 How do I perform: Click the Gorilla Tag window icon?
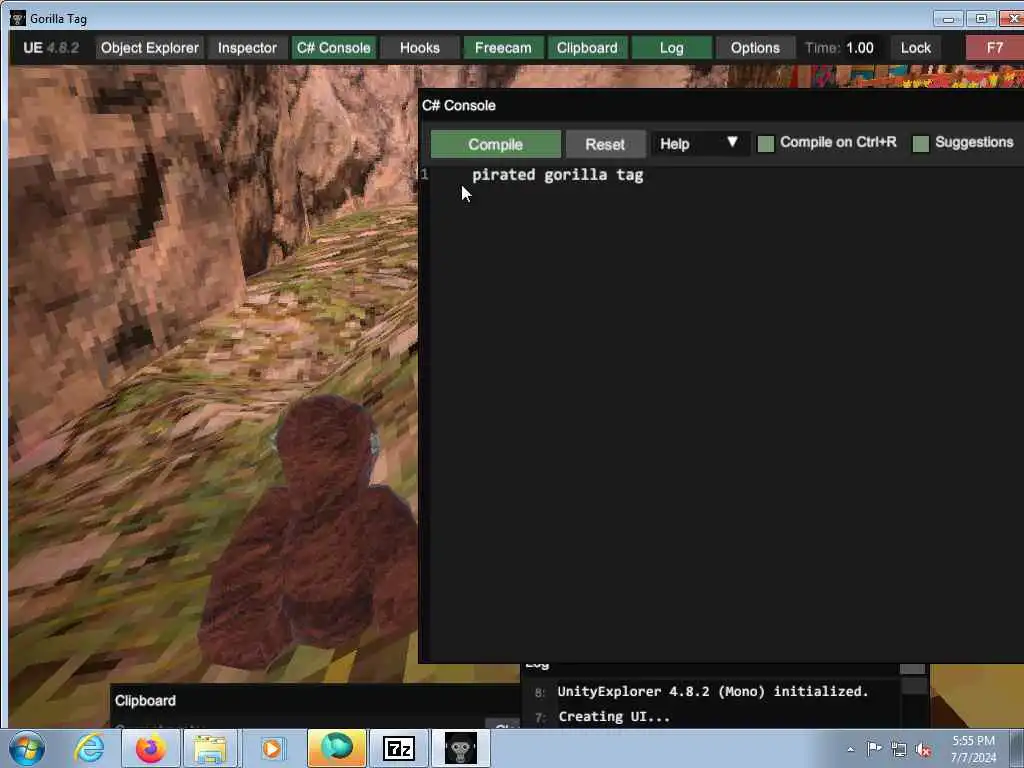(x=18, y=18)
